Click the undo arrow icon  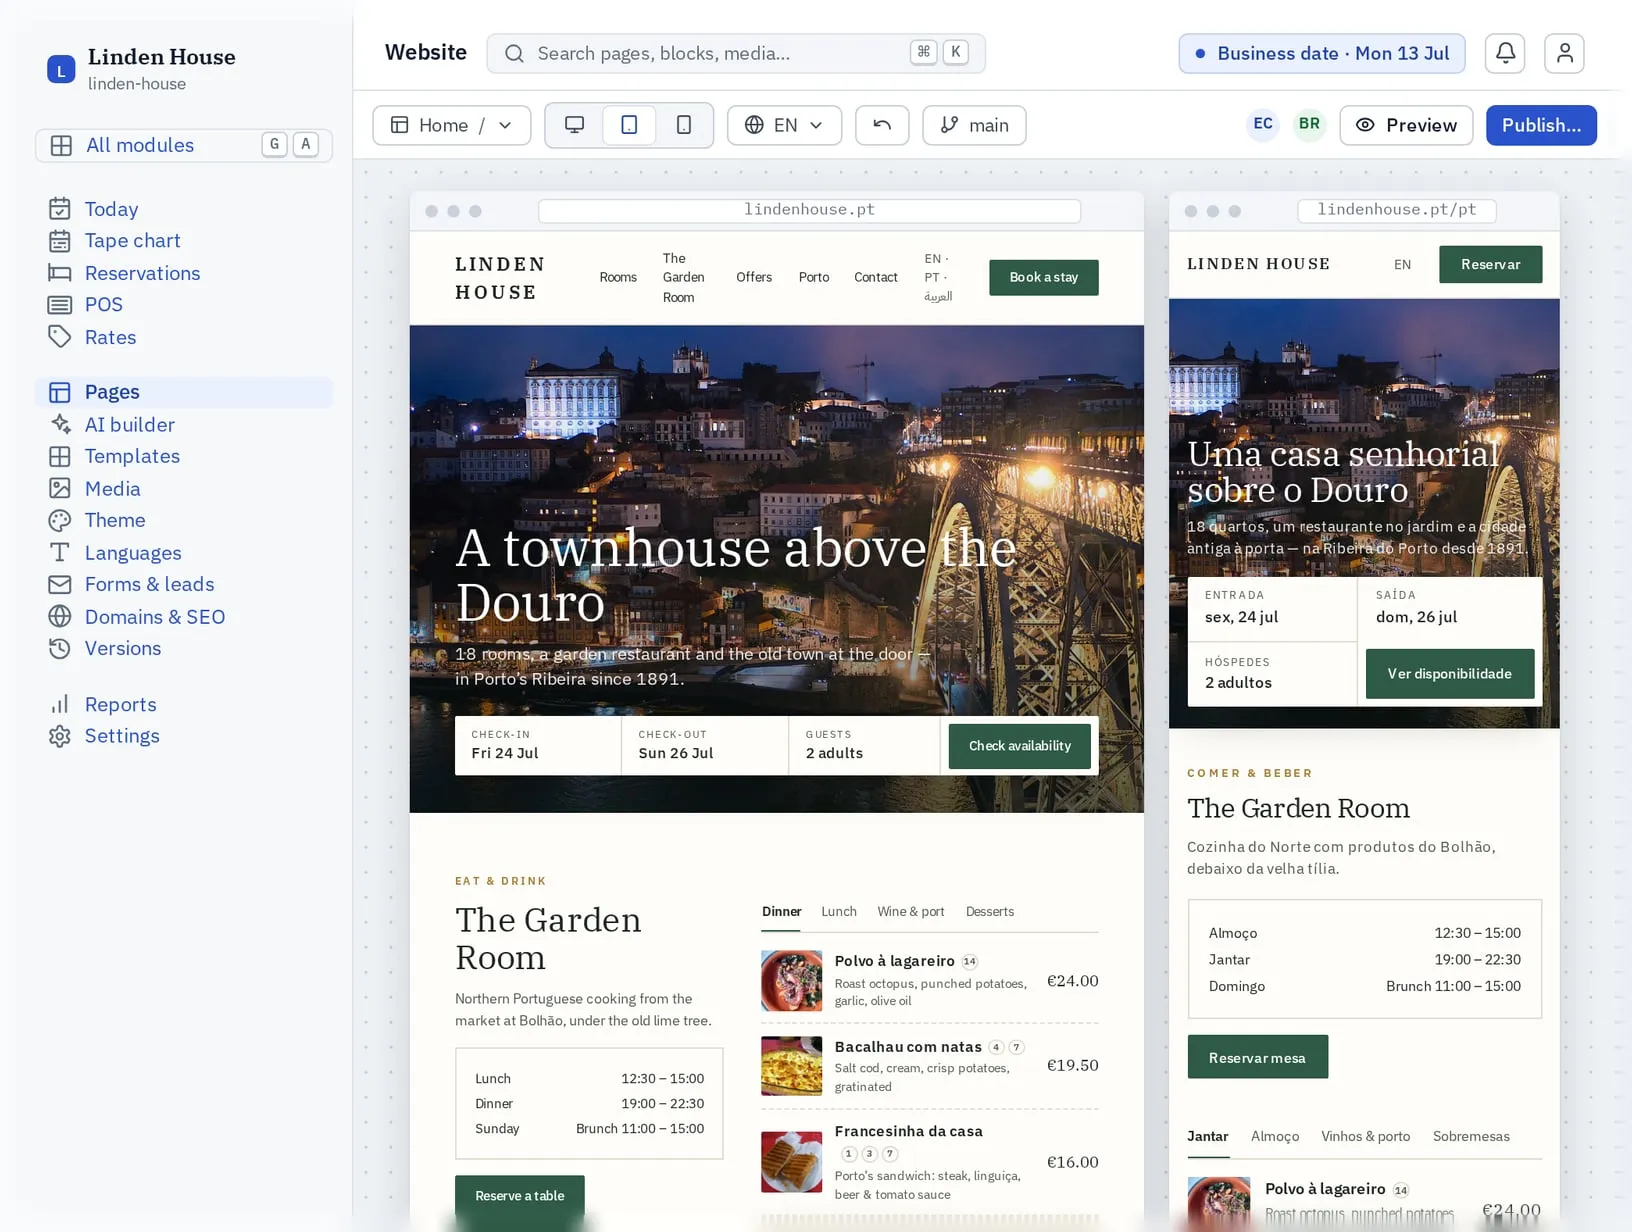882,125
